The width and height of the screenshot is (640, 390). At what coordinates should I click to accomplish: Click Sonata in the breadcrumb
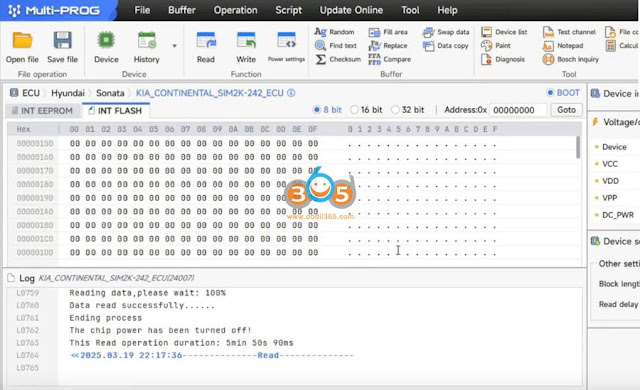point(110,93)
